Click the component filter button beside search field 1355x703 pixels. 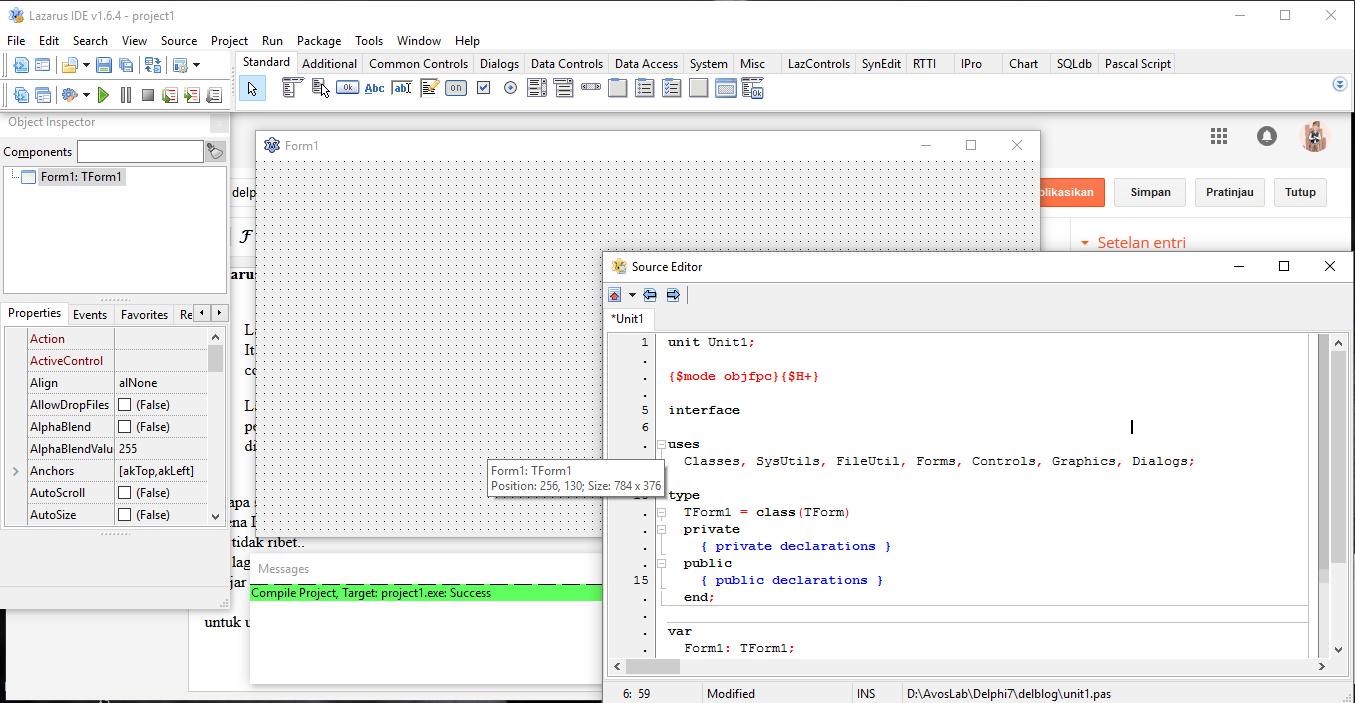point(215,151)
